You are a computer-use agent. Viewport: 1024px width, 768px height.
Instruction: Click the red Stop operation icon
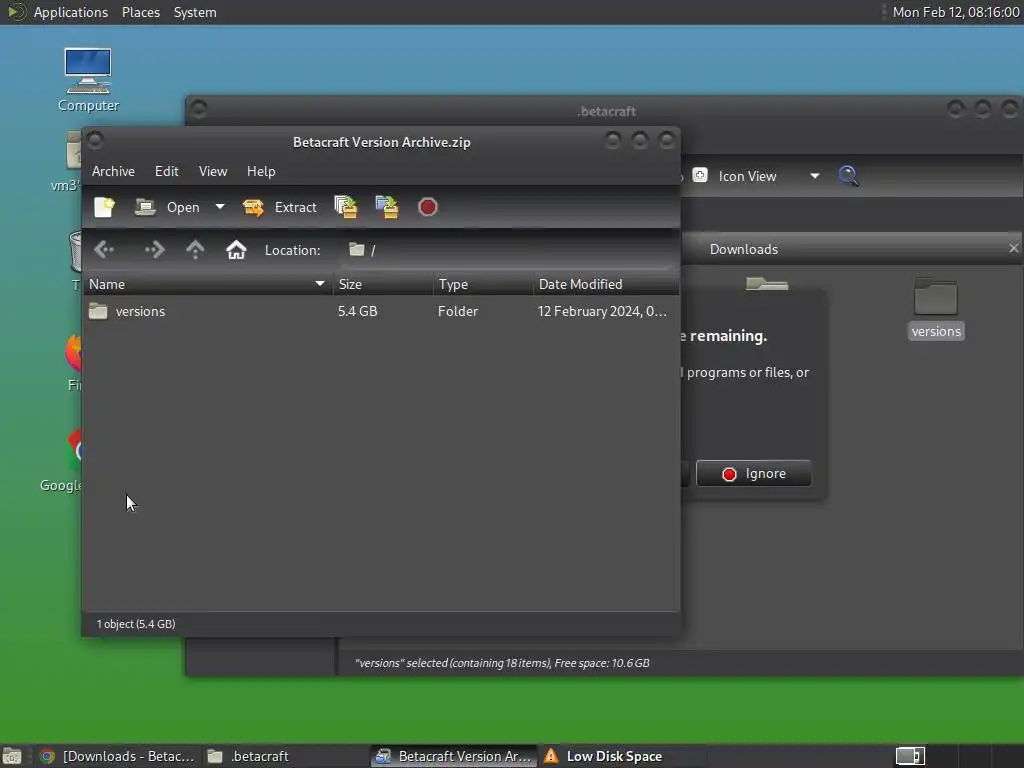[428, 207]
